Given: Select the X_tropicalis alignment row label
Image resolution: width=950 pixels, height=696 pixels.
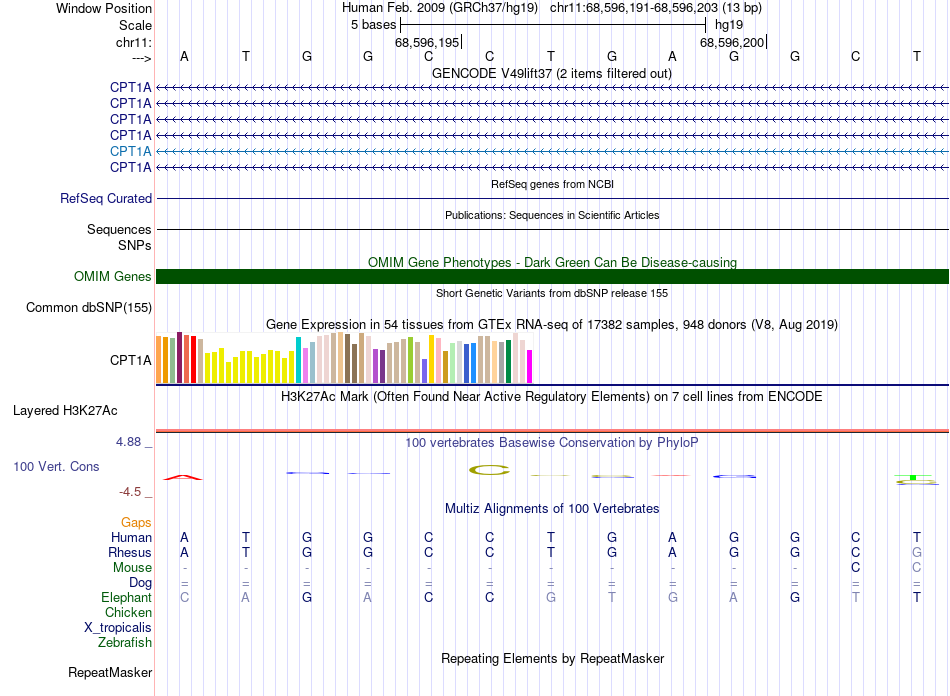Looking at the screenshot, I should (118, 628).
